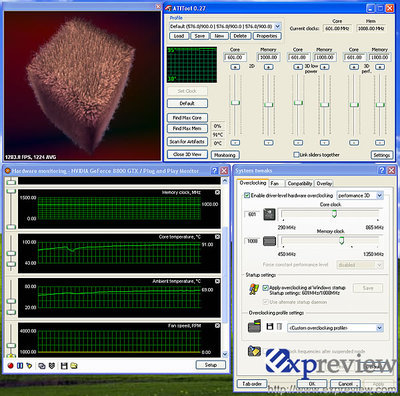Screen dimensions: 400x396
Task: Increase 2D Core clock with plus button
Action: [235, 67]
